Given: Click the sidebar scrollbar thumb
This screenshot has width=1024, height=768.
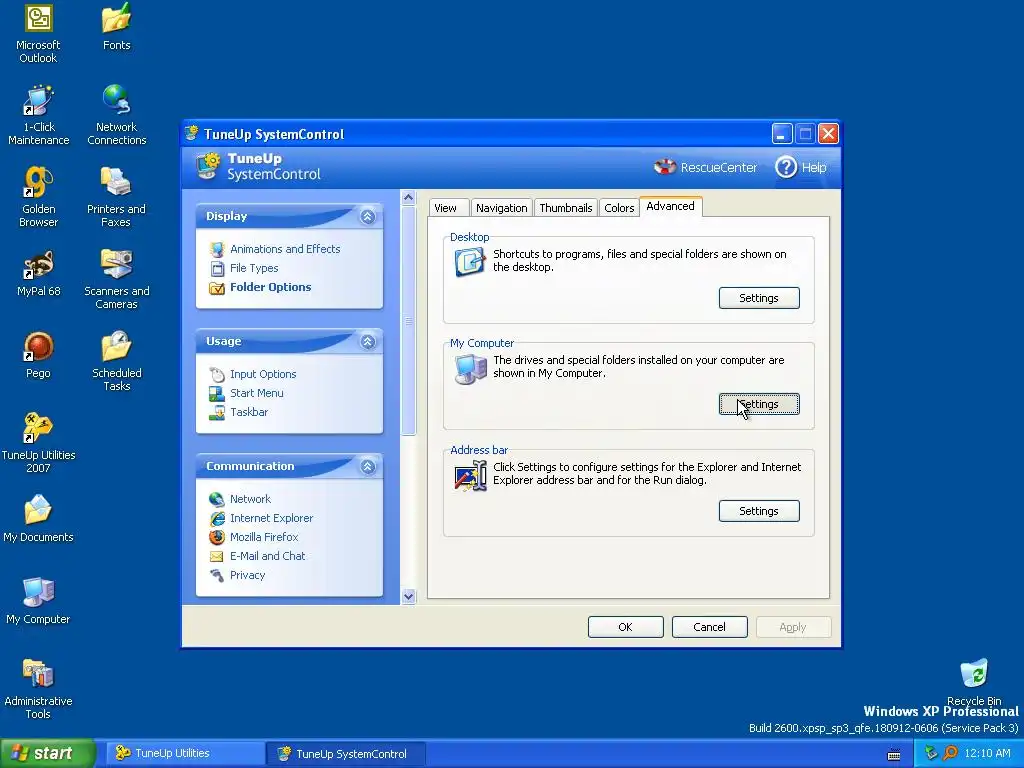Looking at the screenshot, I should [x=408, y=320].
